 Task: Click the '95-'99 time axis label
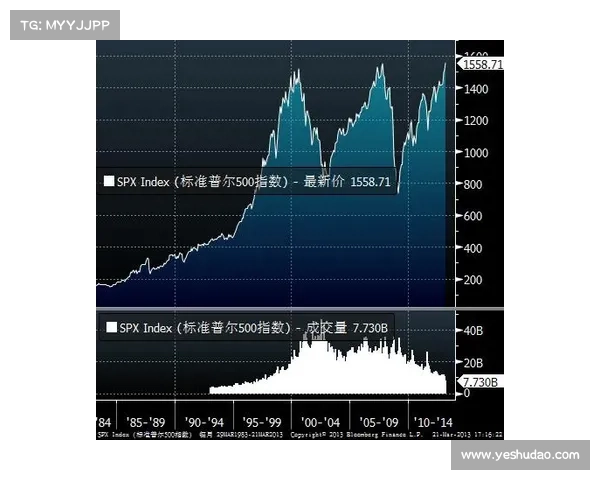[x=262, y=423]
